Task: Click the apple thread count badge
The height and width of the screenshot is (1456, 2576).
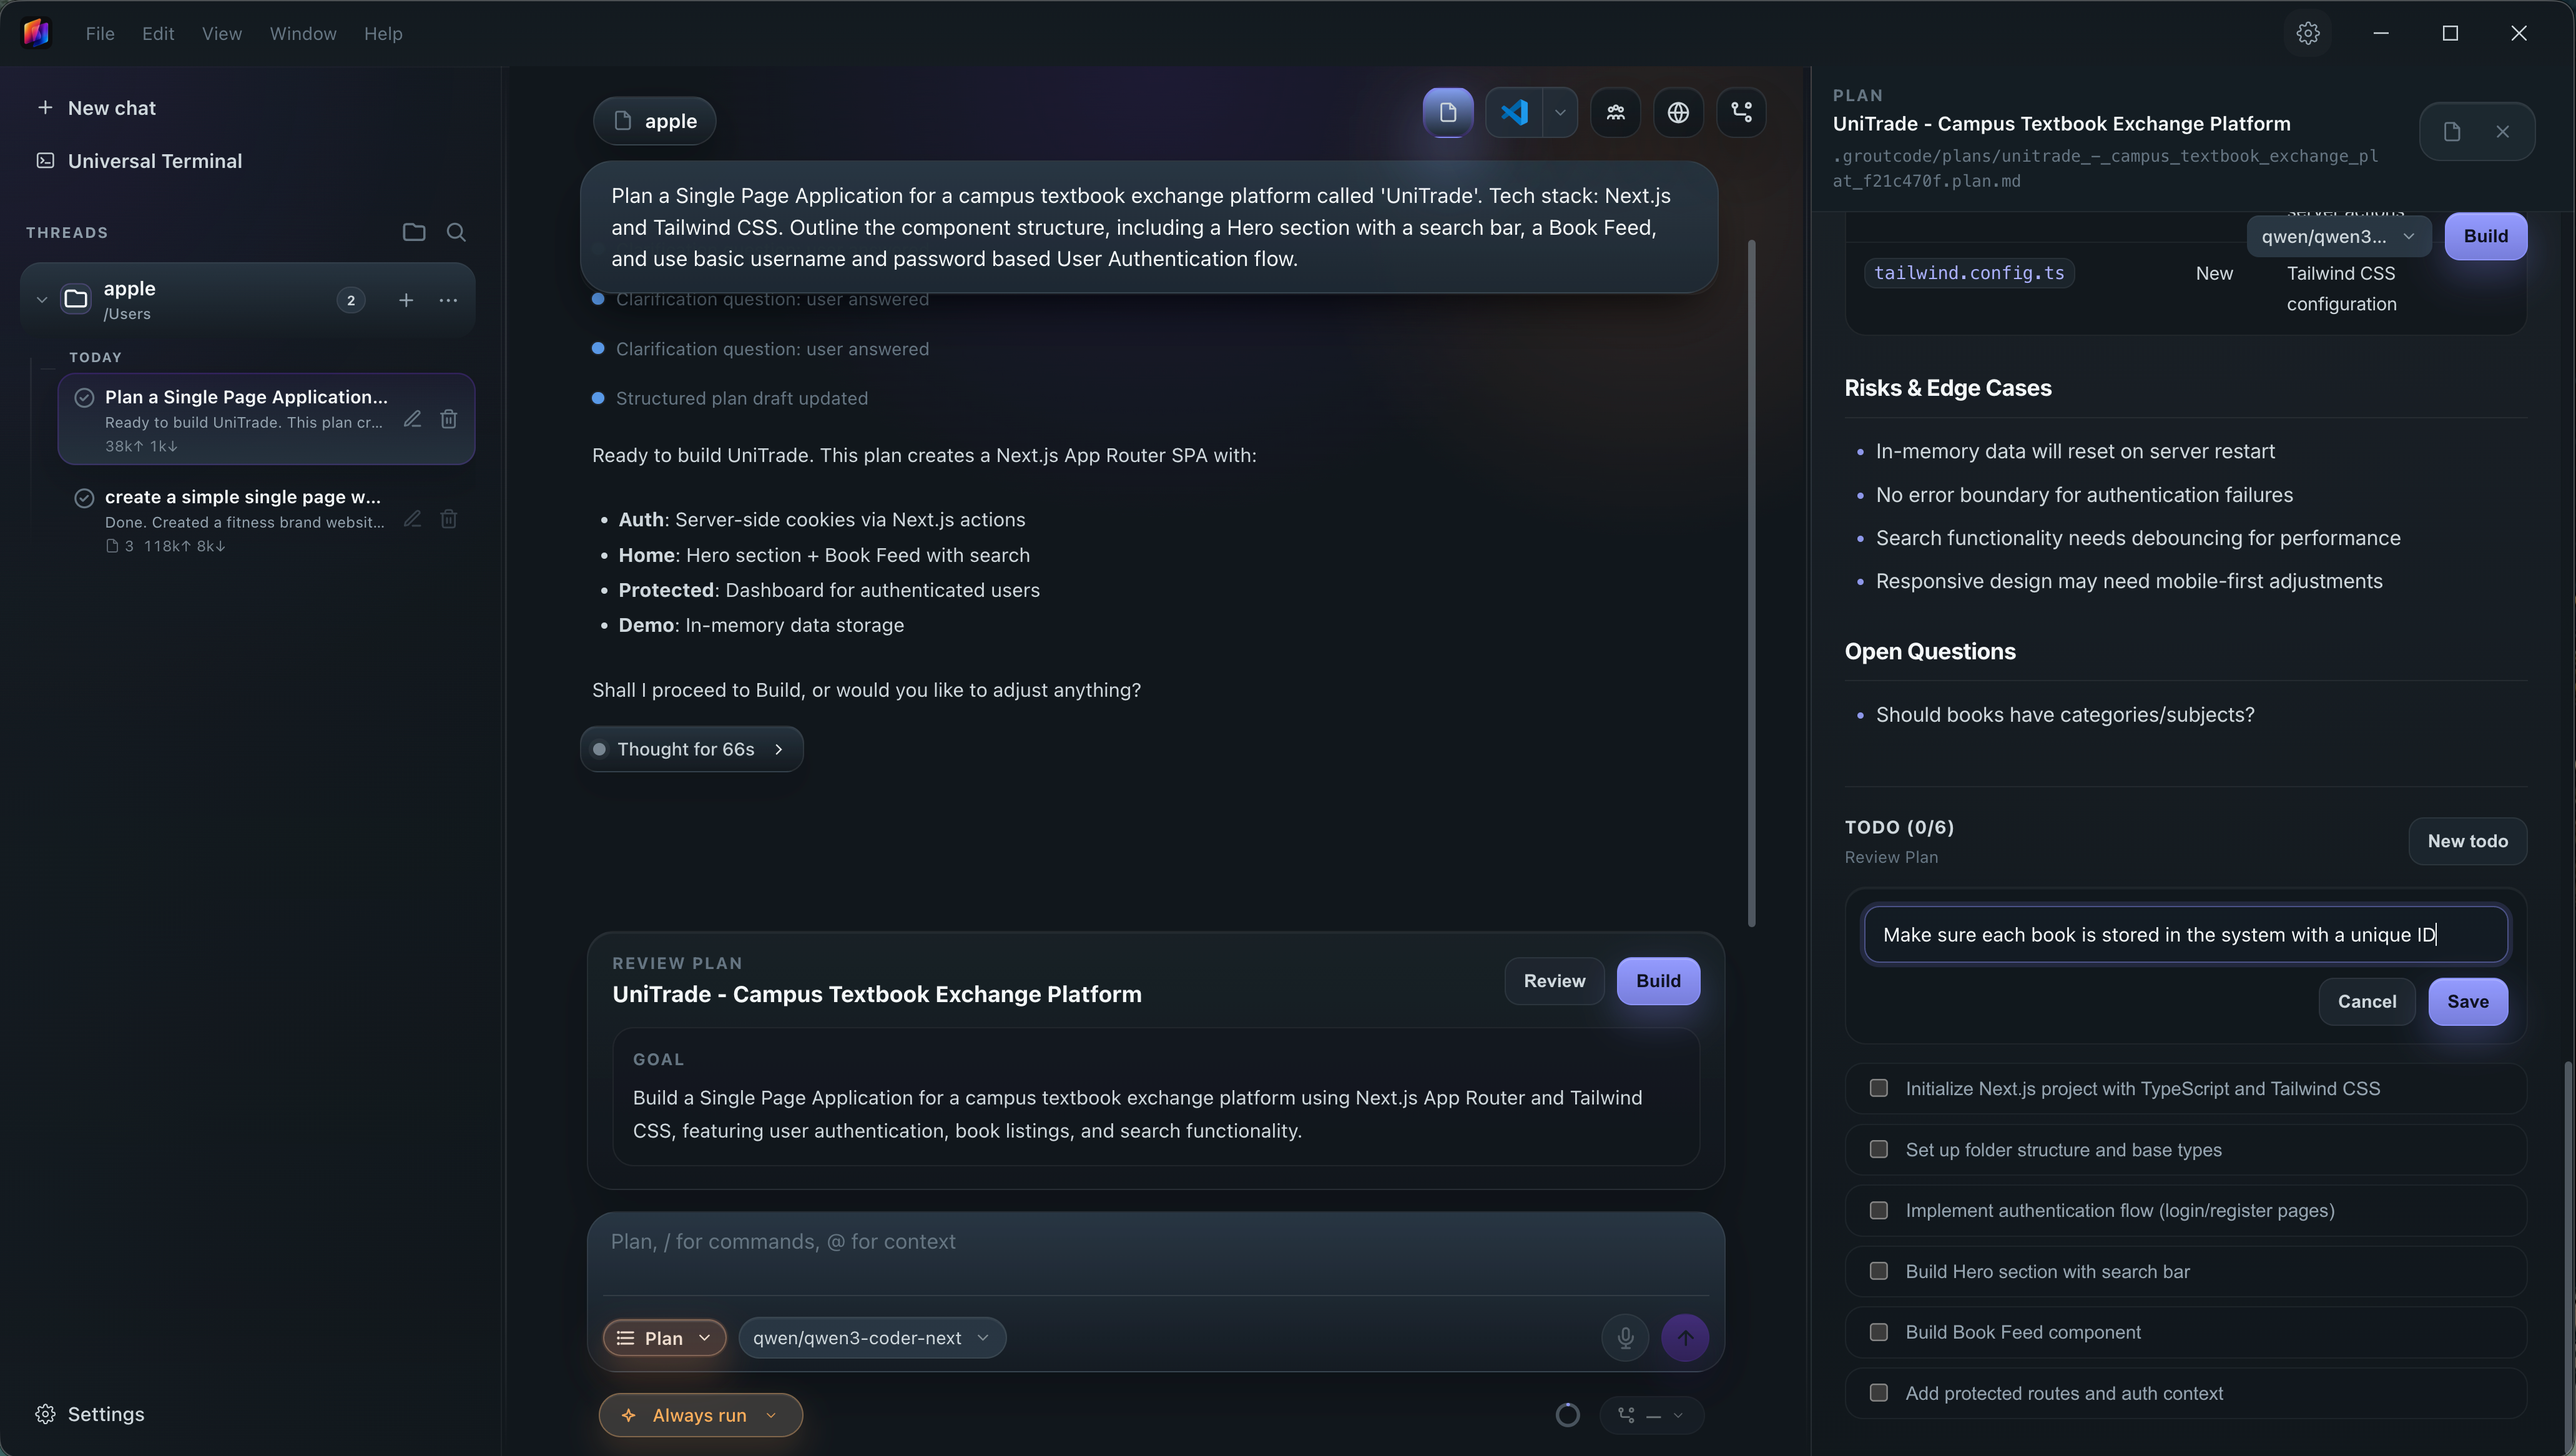Action: click(x=351, y=300)
